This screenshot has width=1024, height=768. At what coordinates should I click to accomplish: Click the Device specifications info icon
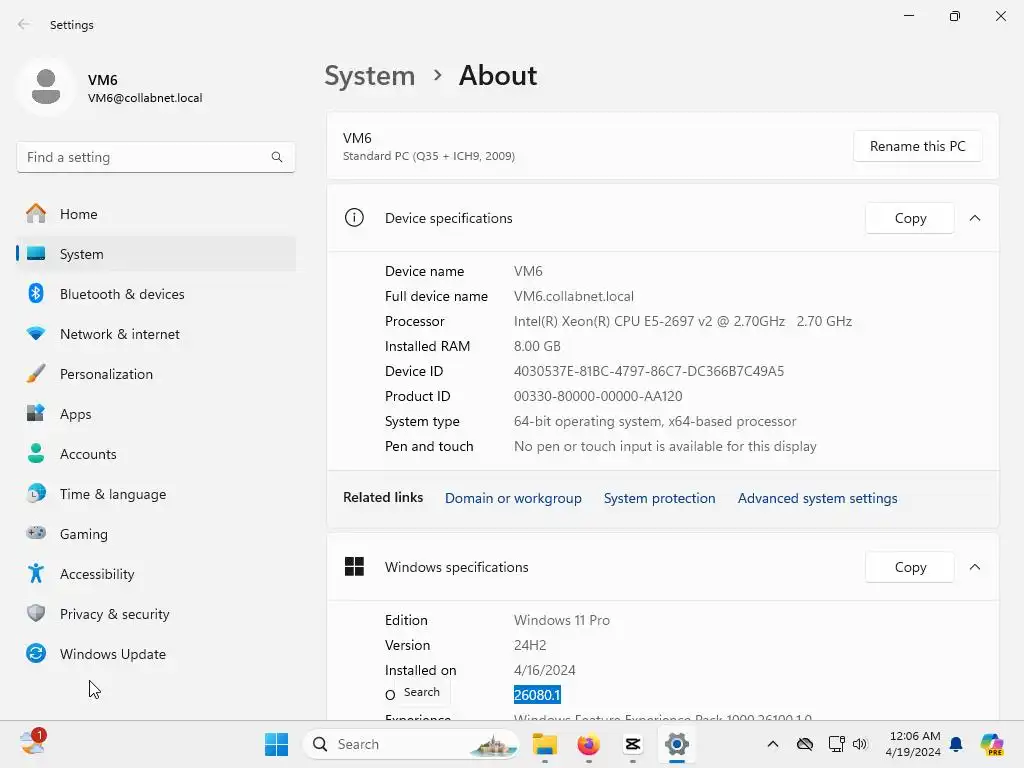[x=354, y=217]
